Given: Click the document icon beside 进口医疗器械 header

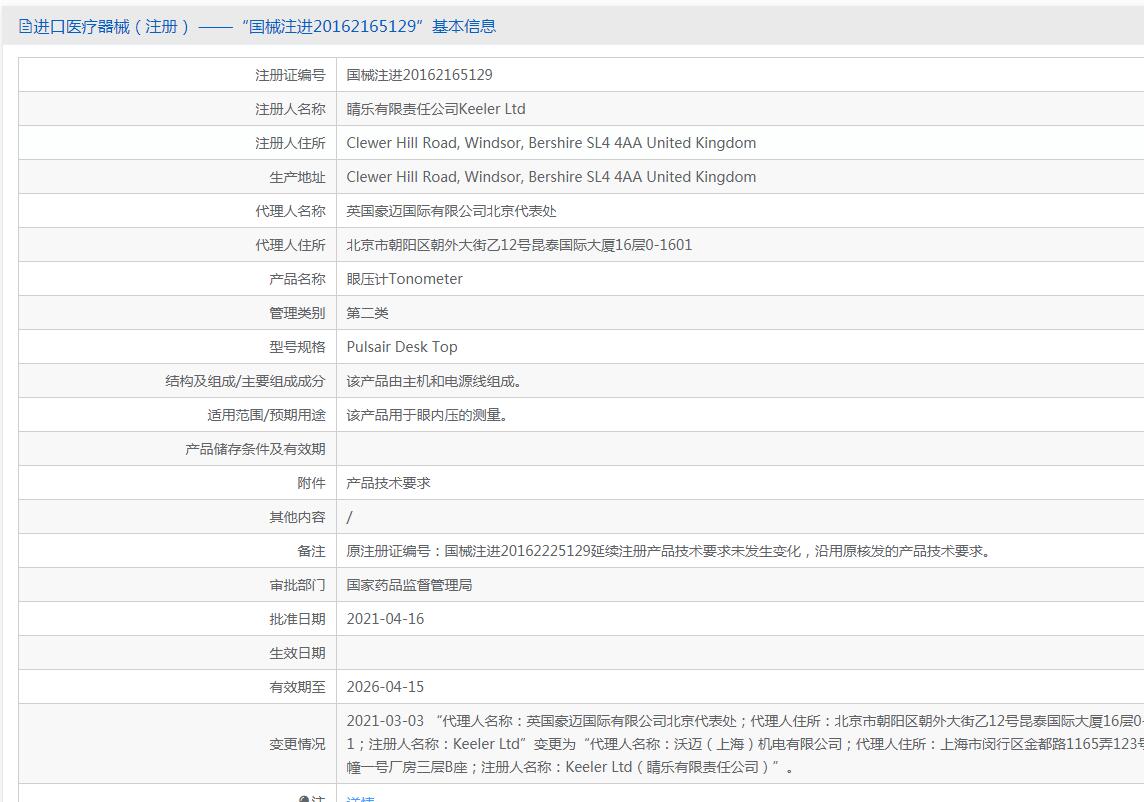Looking at the screenshot, I should pyautogui.click(x=26, y=27).
